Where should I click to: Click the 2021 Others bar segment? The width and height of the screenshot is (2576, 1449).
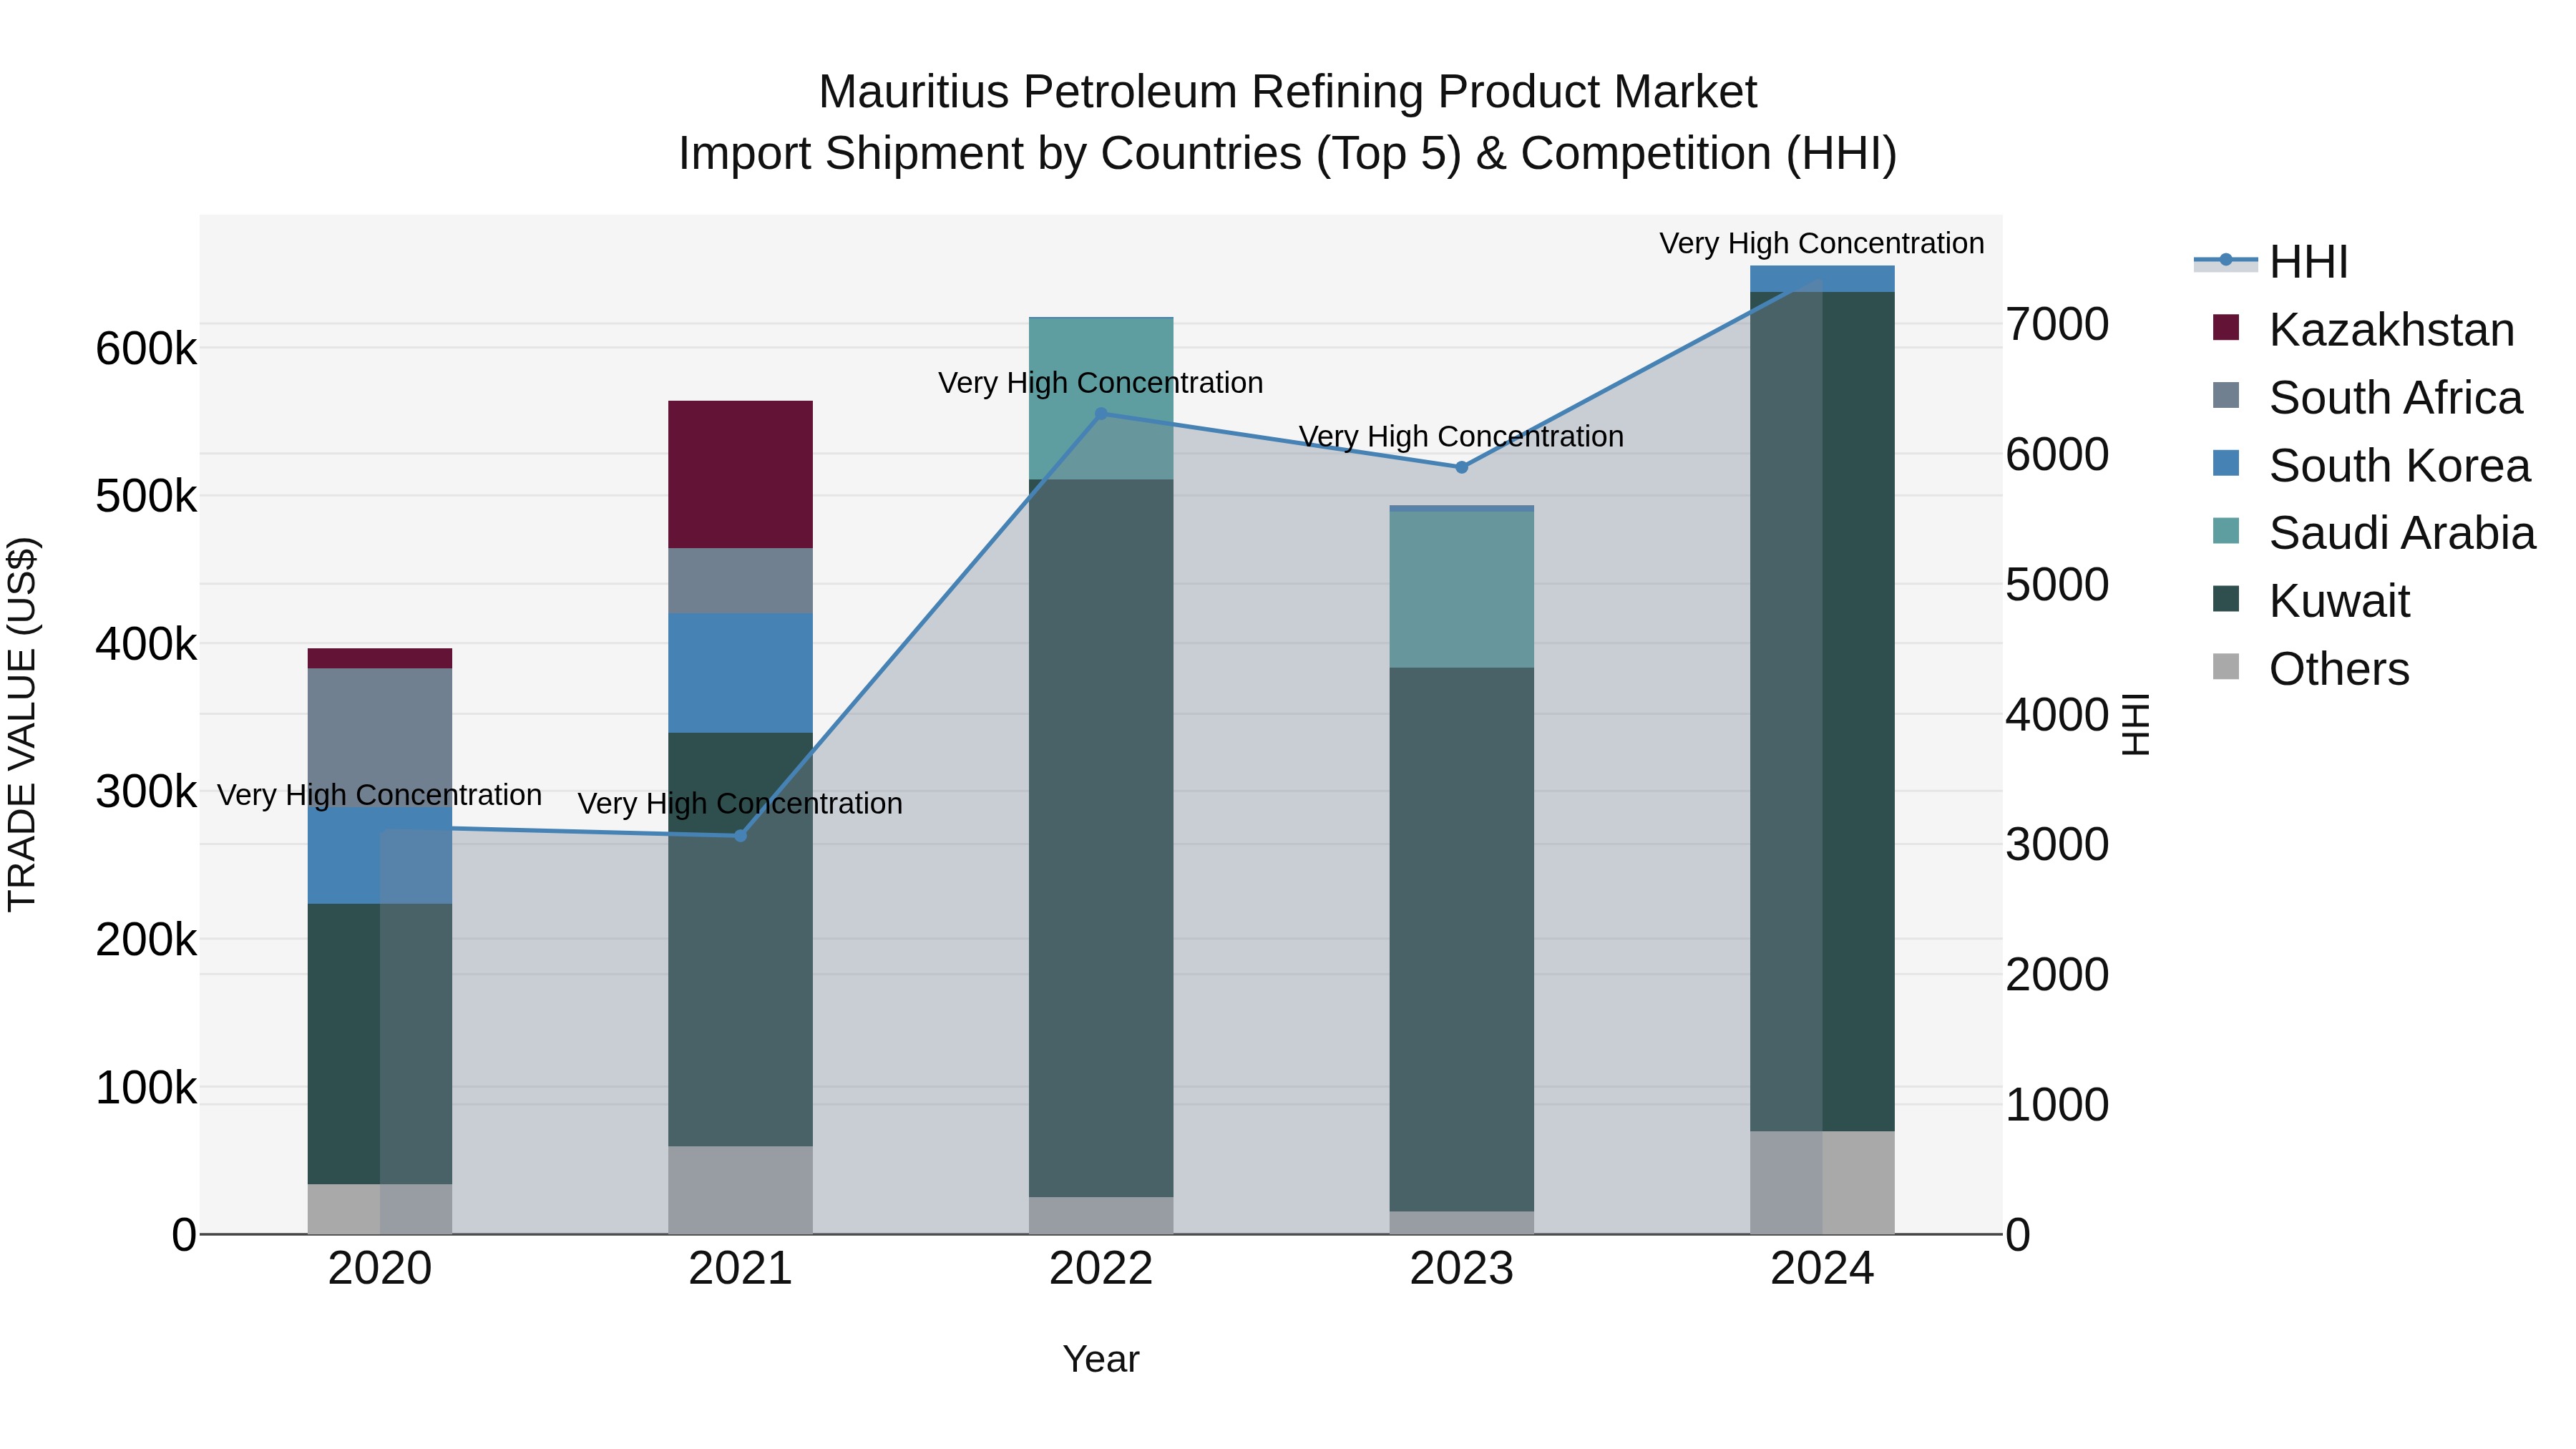pyautogui.click(x=740, y=1190)
